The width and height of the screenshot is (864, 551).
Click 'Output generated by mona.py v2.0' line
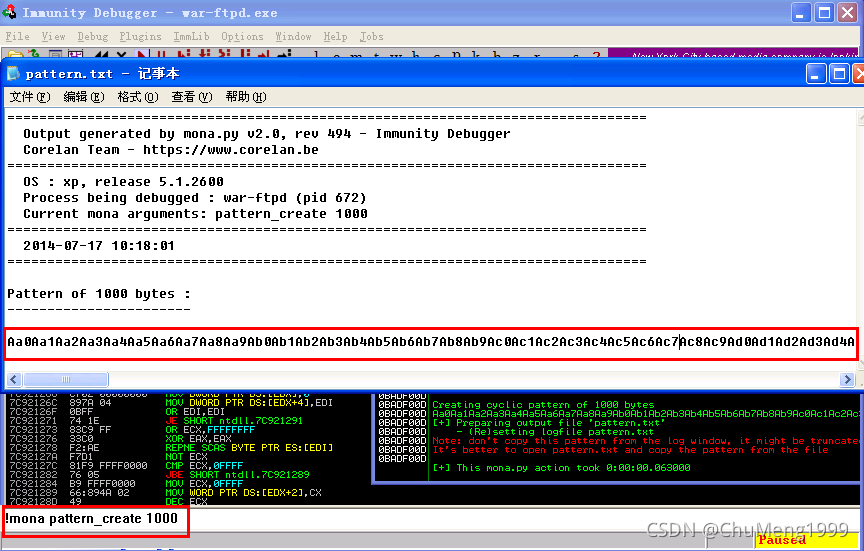267,134
